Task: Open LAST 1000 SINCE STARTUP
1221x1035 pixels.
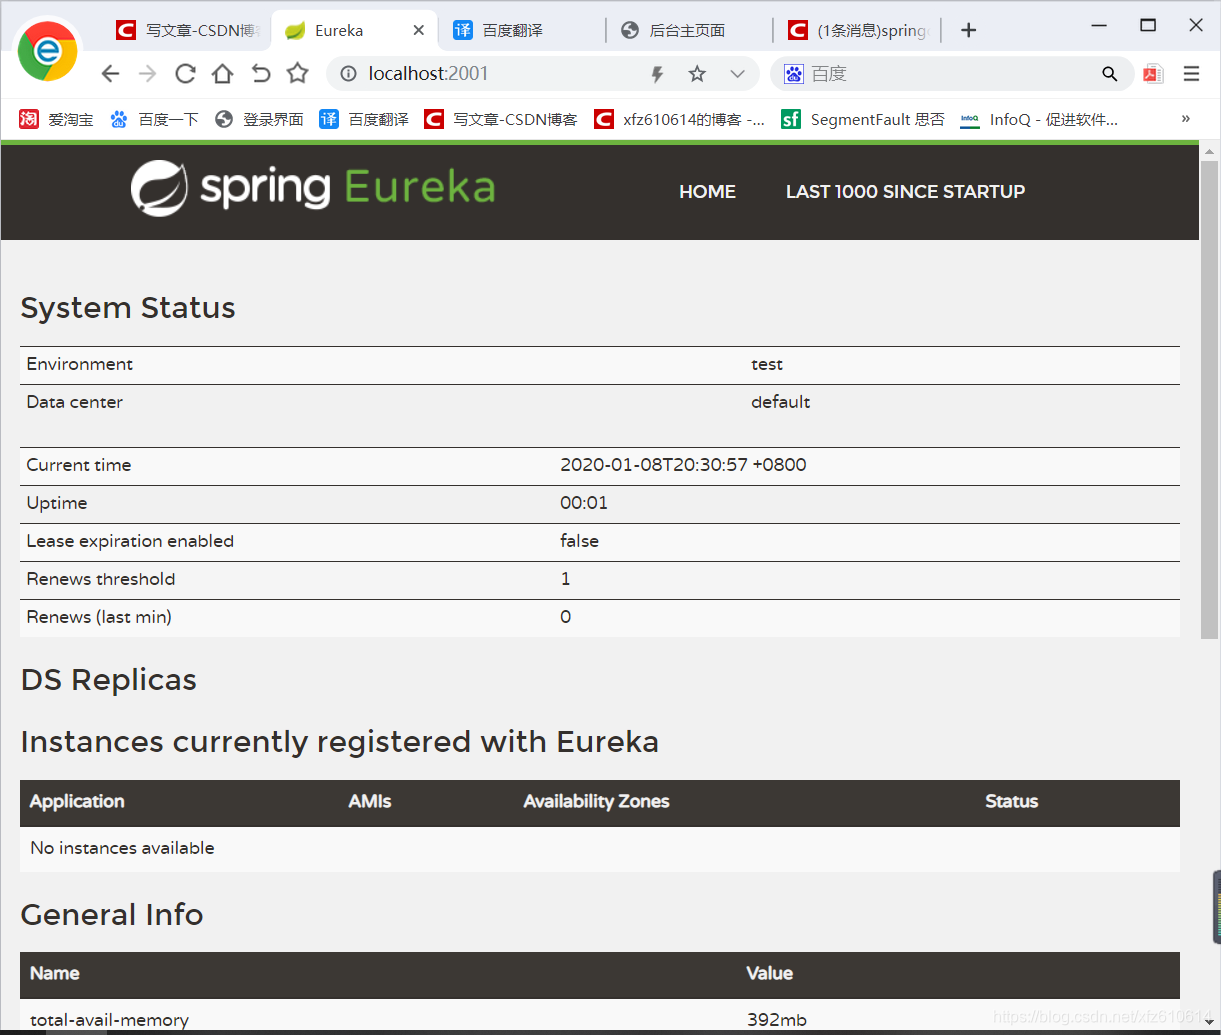Action: click(905, 191)
